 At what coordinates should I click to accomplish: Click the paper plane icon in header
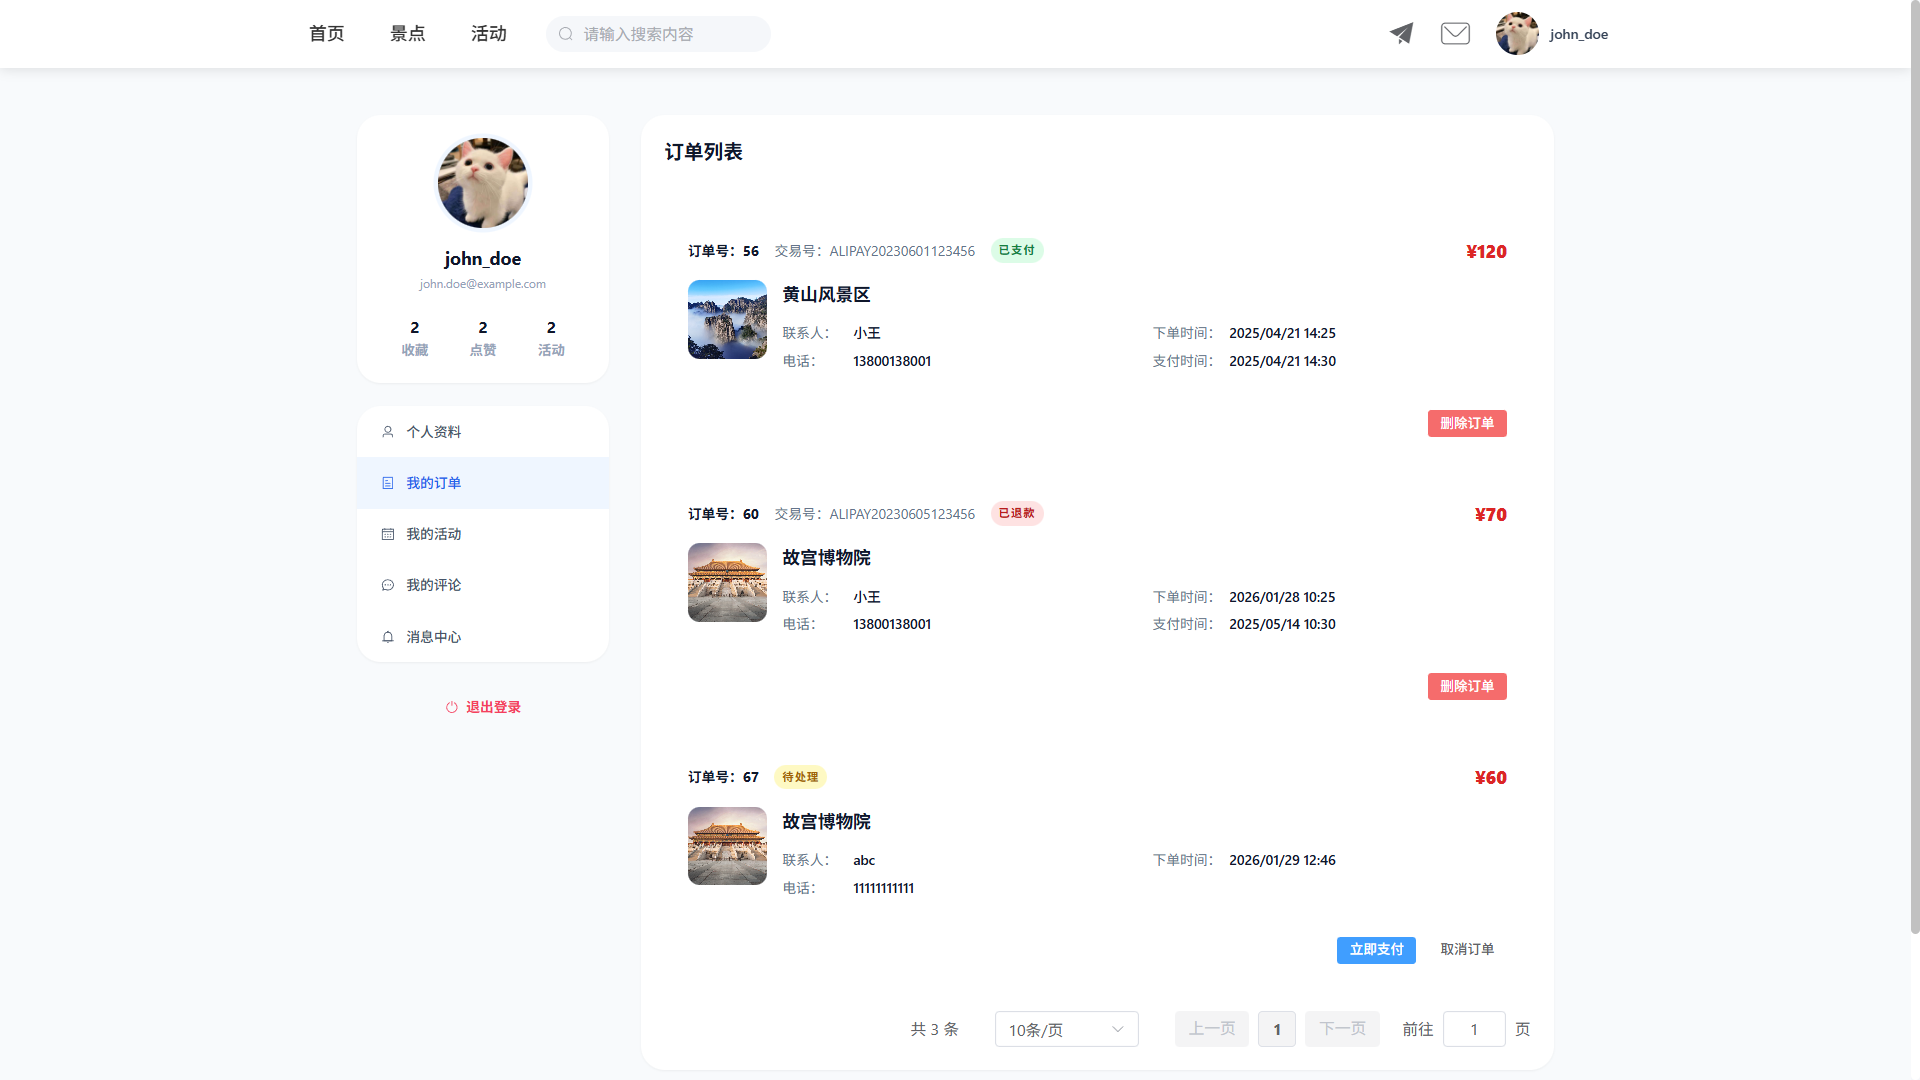[1401, 33]
